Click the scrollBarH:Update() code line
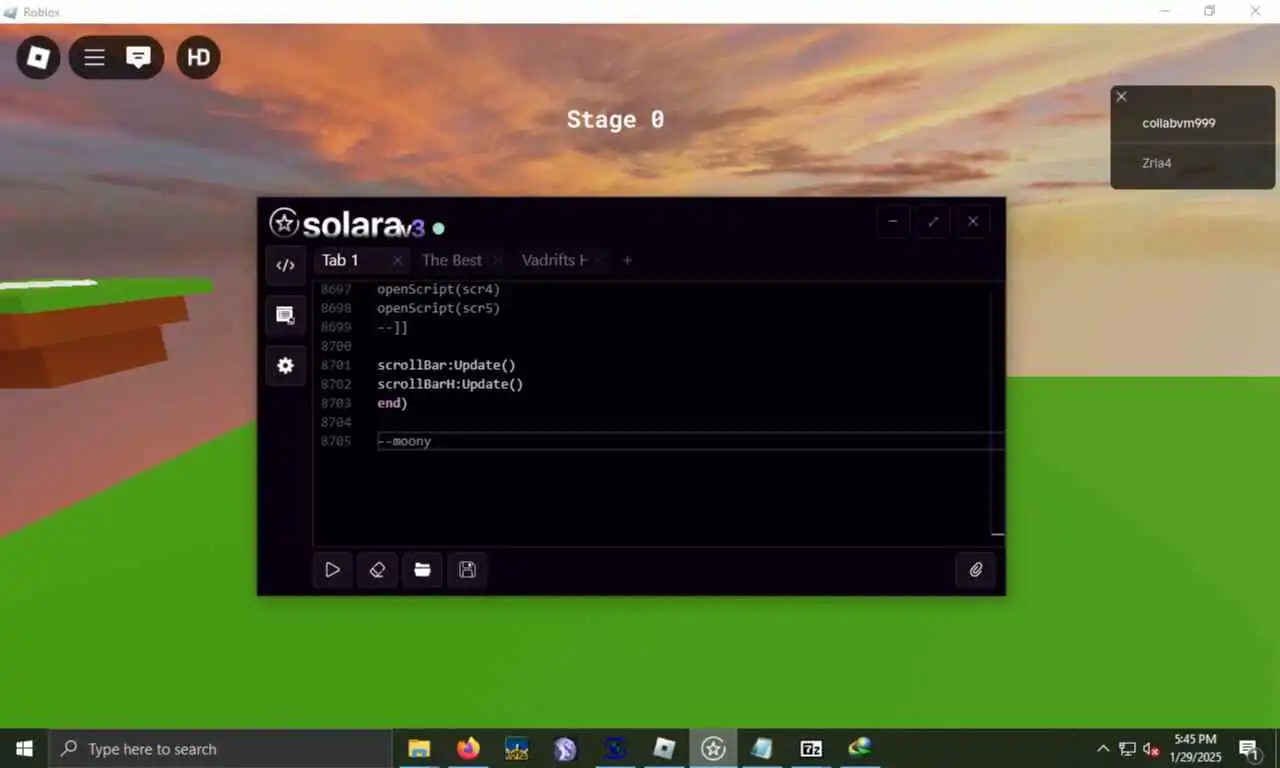Screen dimensions: 1280x768 pos(450,384)
